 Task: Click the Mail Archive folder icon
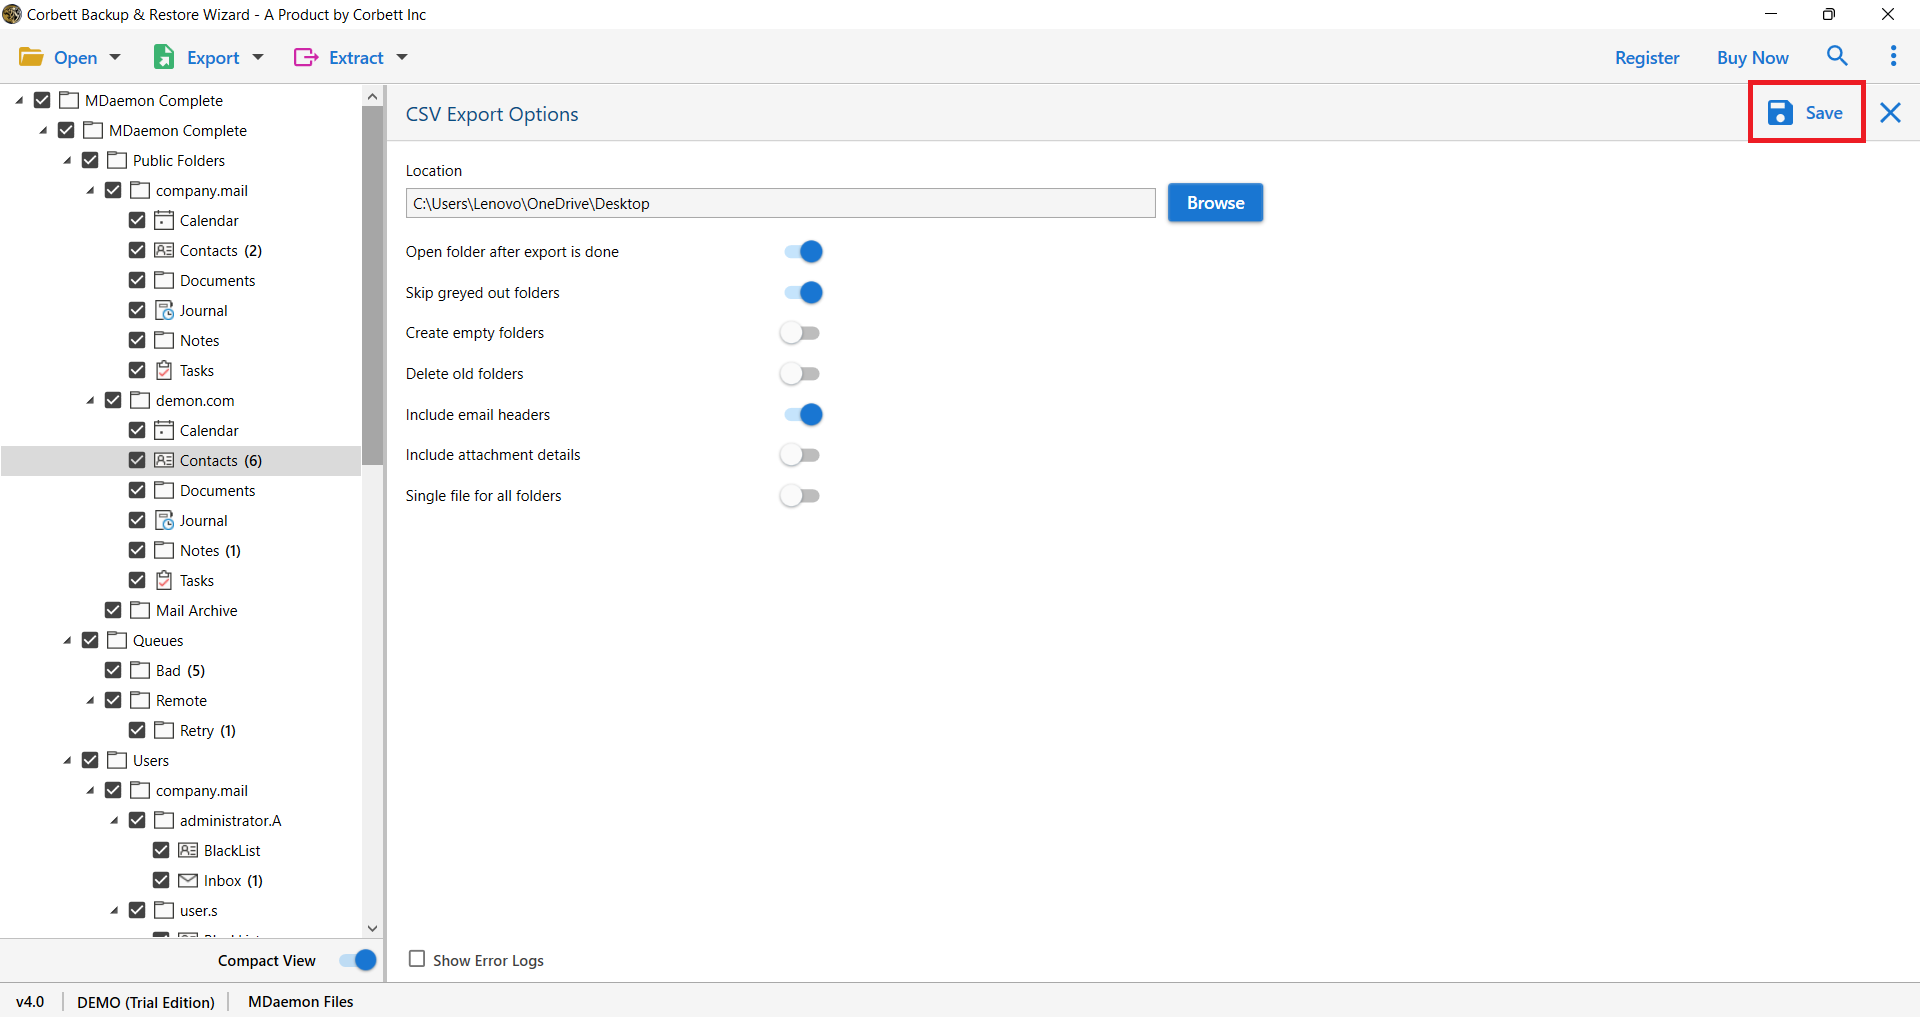140,610
